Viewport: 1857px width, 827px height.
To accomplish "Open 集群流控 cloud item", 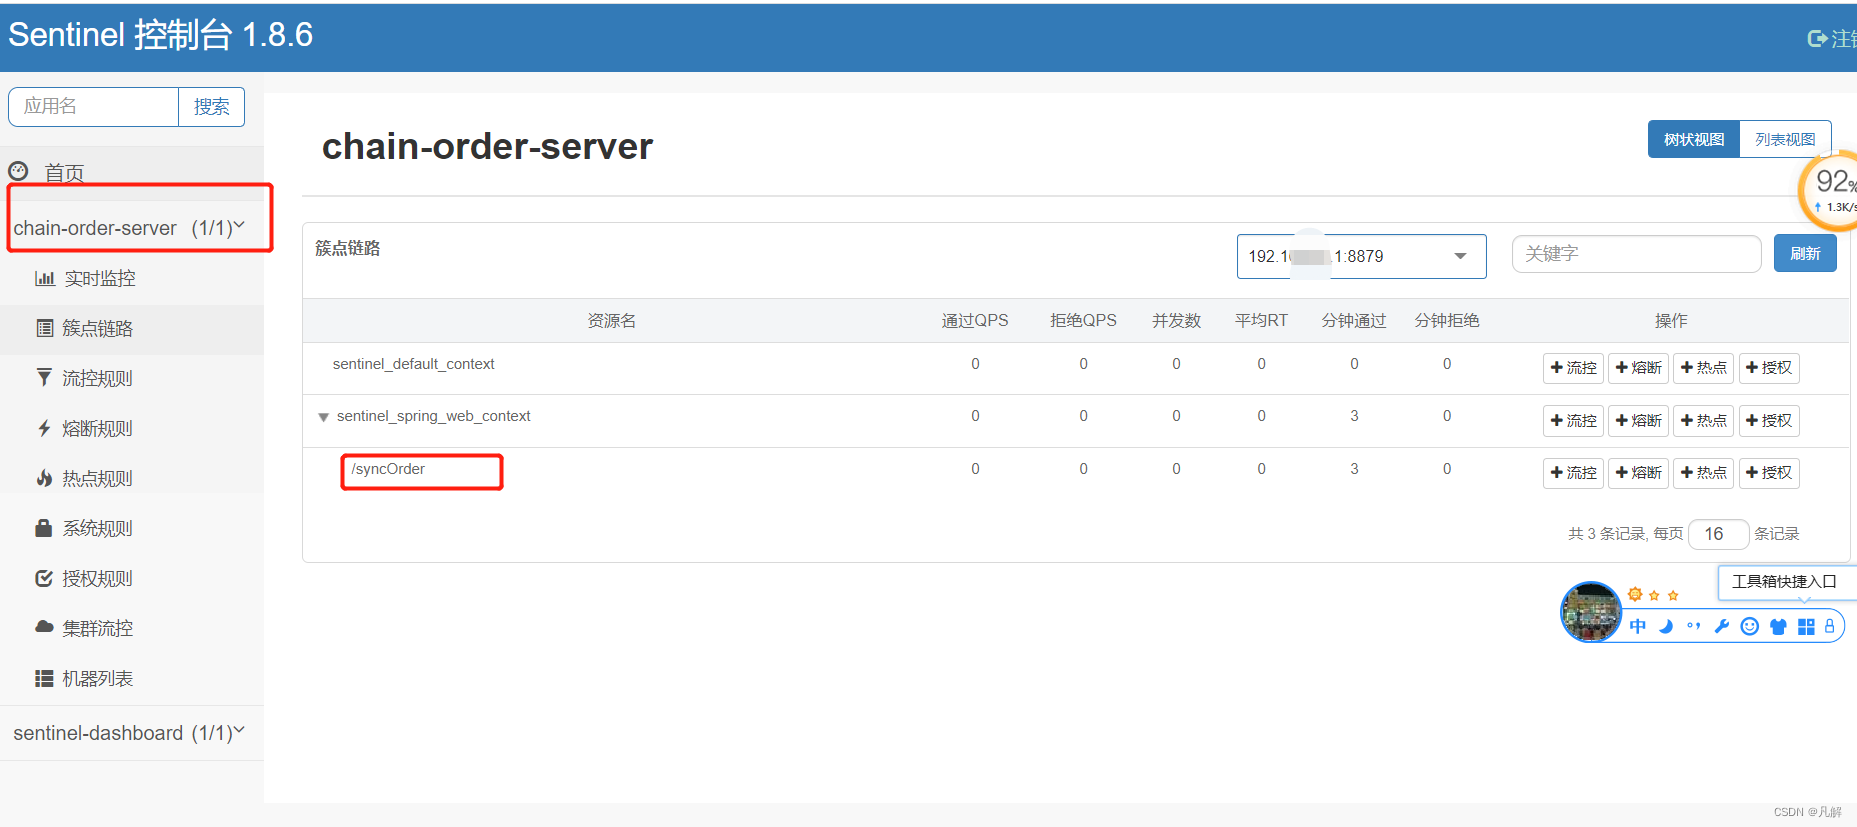I will pyautogui.click(x=84, y=629).
